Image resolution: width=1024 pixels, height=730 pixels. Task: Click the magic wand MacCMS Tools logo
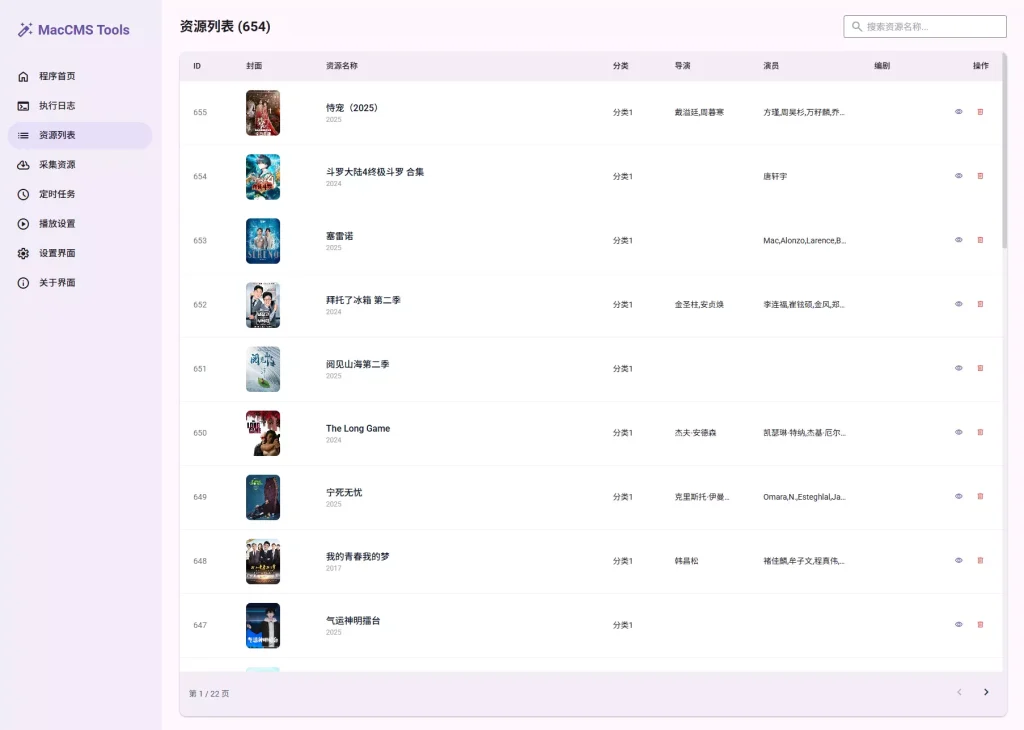pyautogui.click(x=26, y=30)
